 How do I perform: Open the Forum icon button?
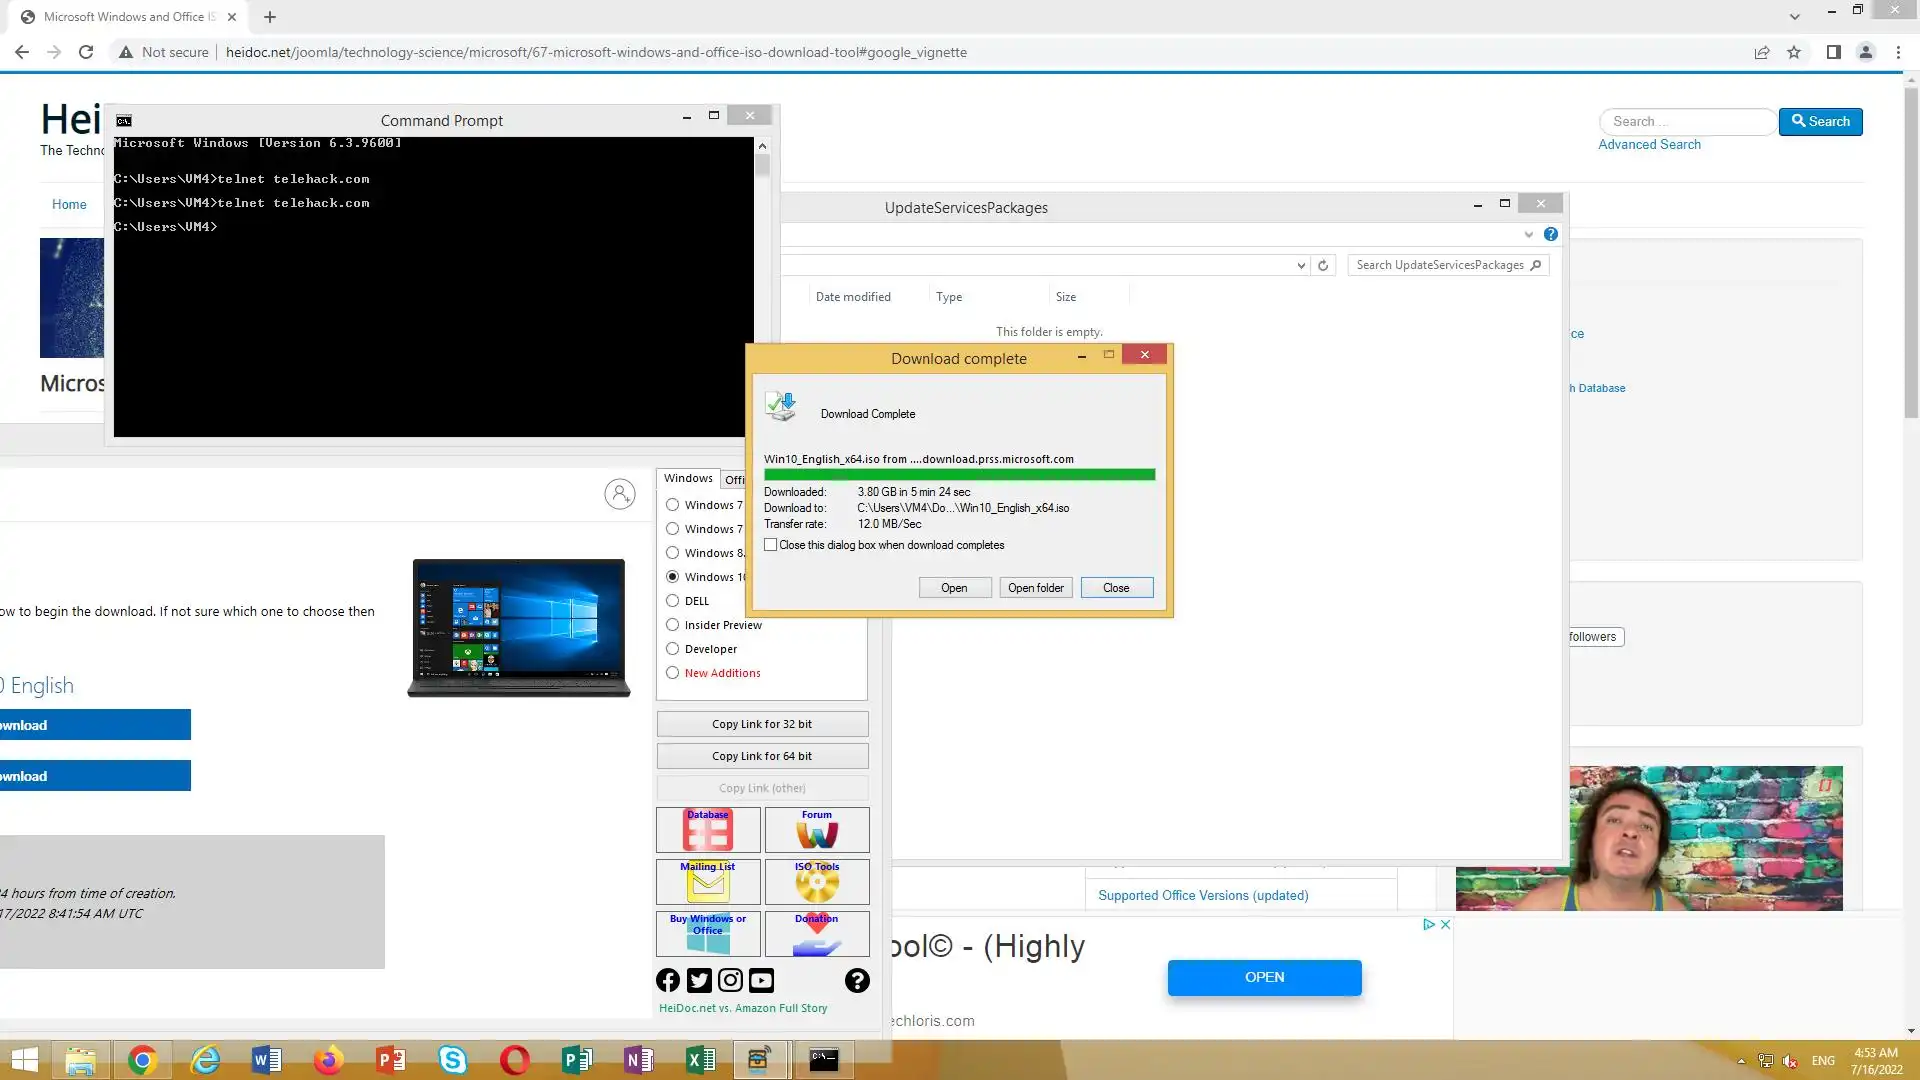coord(817,830)
